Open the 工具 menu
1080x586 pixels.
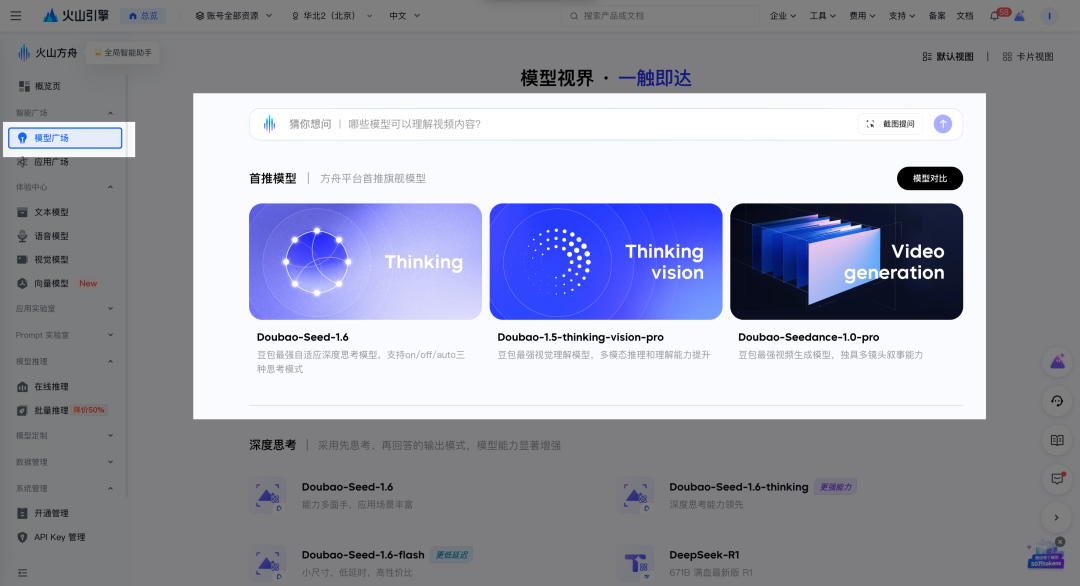point(822,16)
